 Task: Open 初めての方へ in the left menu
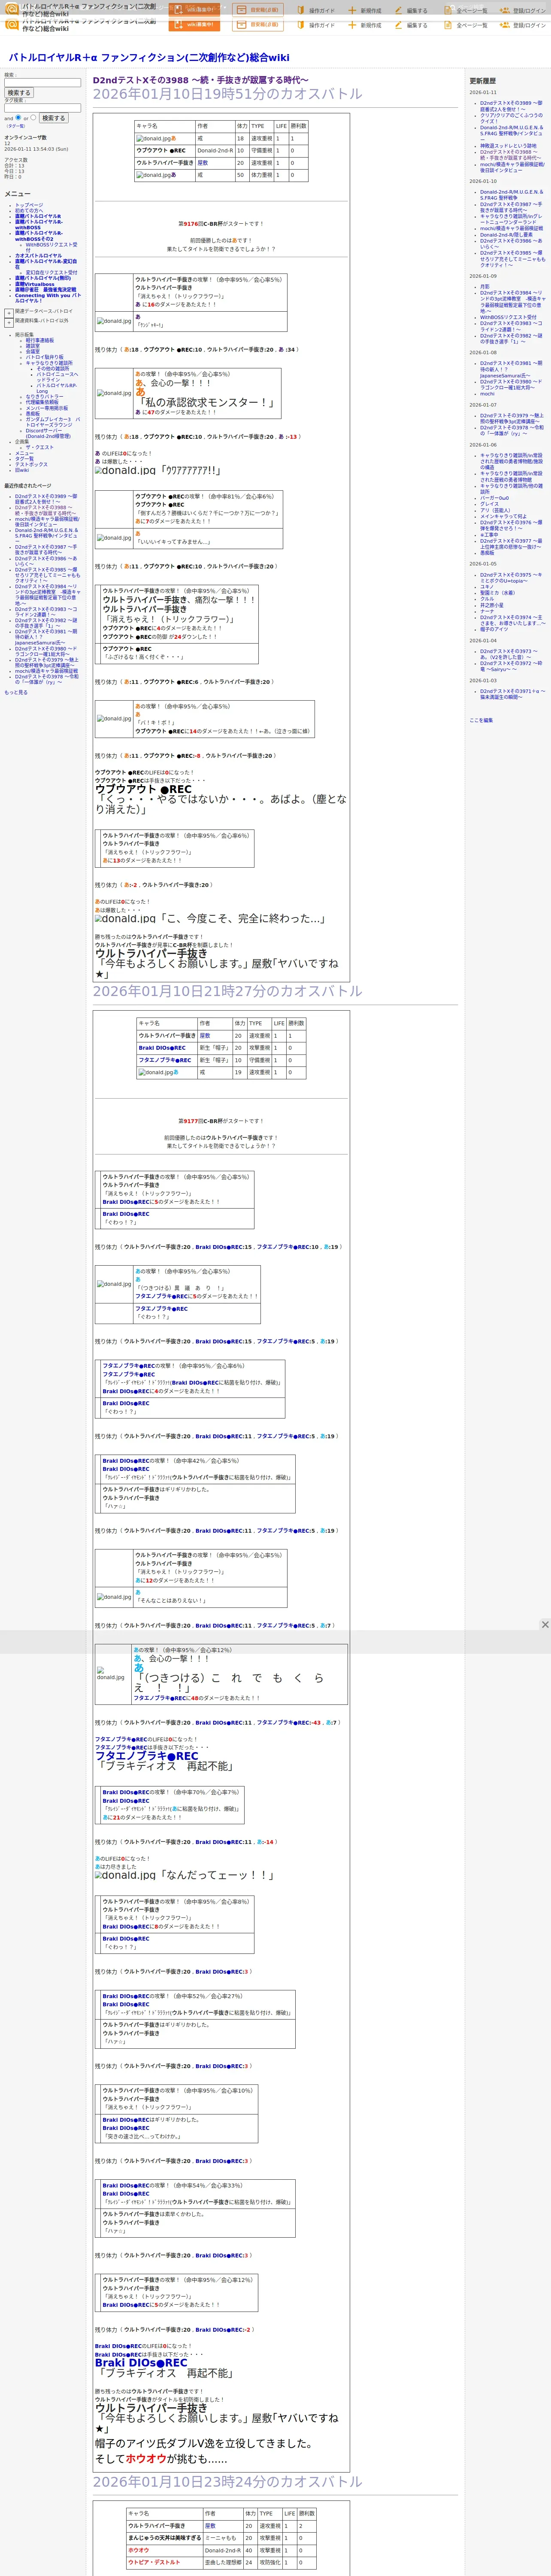pyautogui.click(x=29, y=211)
